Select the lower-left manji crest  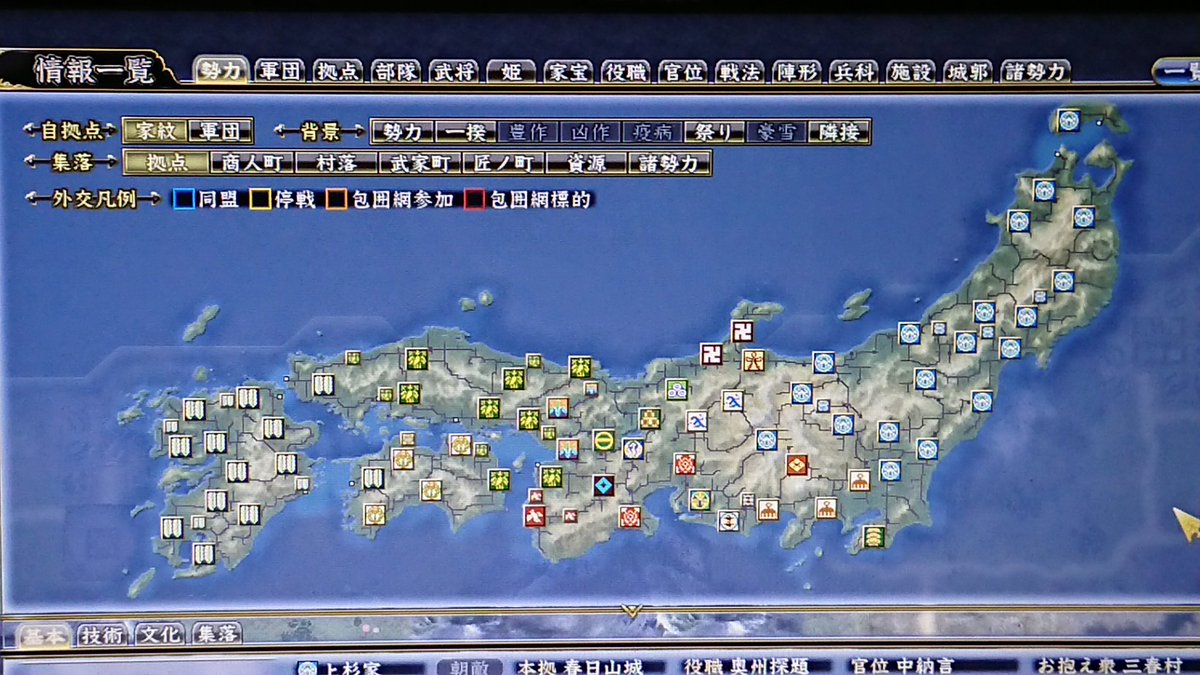[711, 353]
